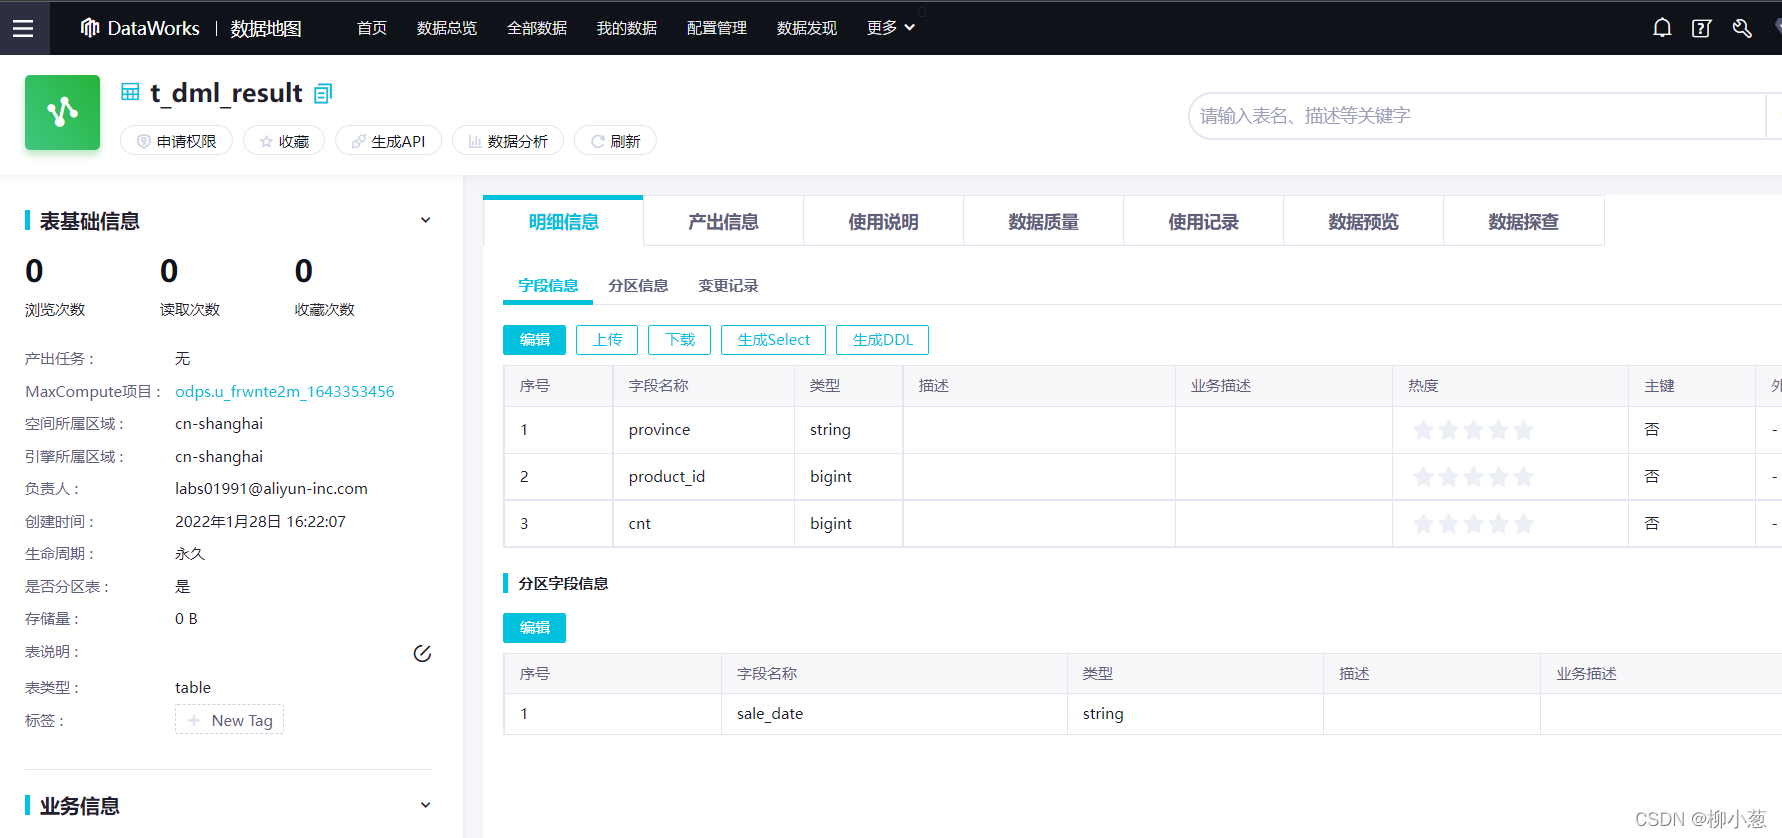This screenshot has height=838, width=1782.
Task: Click 申请权限 button
Action: (x=176, y=141)
